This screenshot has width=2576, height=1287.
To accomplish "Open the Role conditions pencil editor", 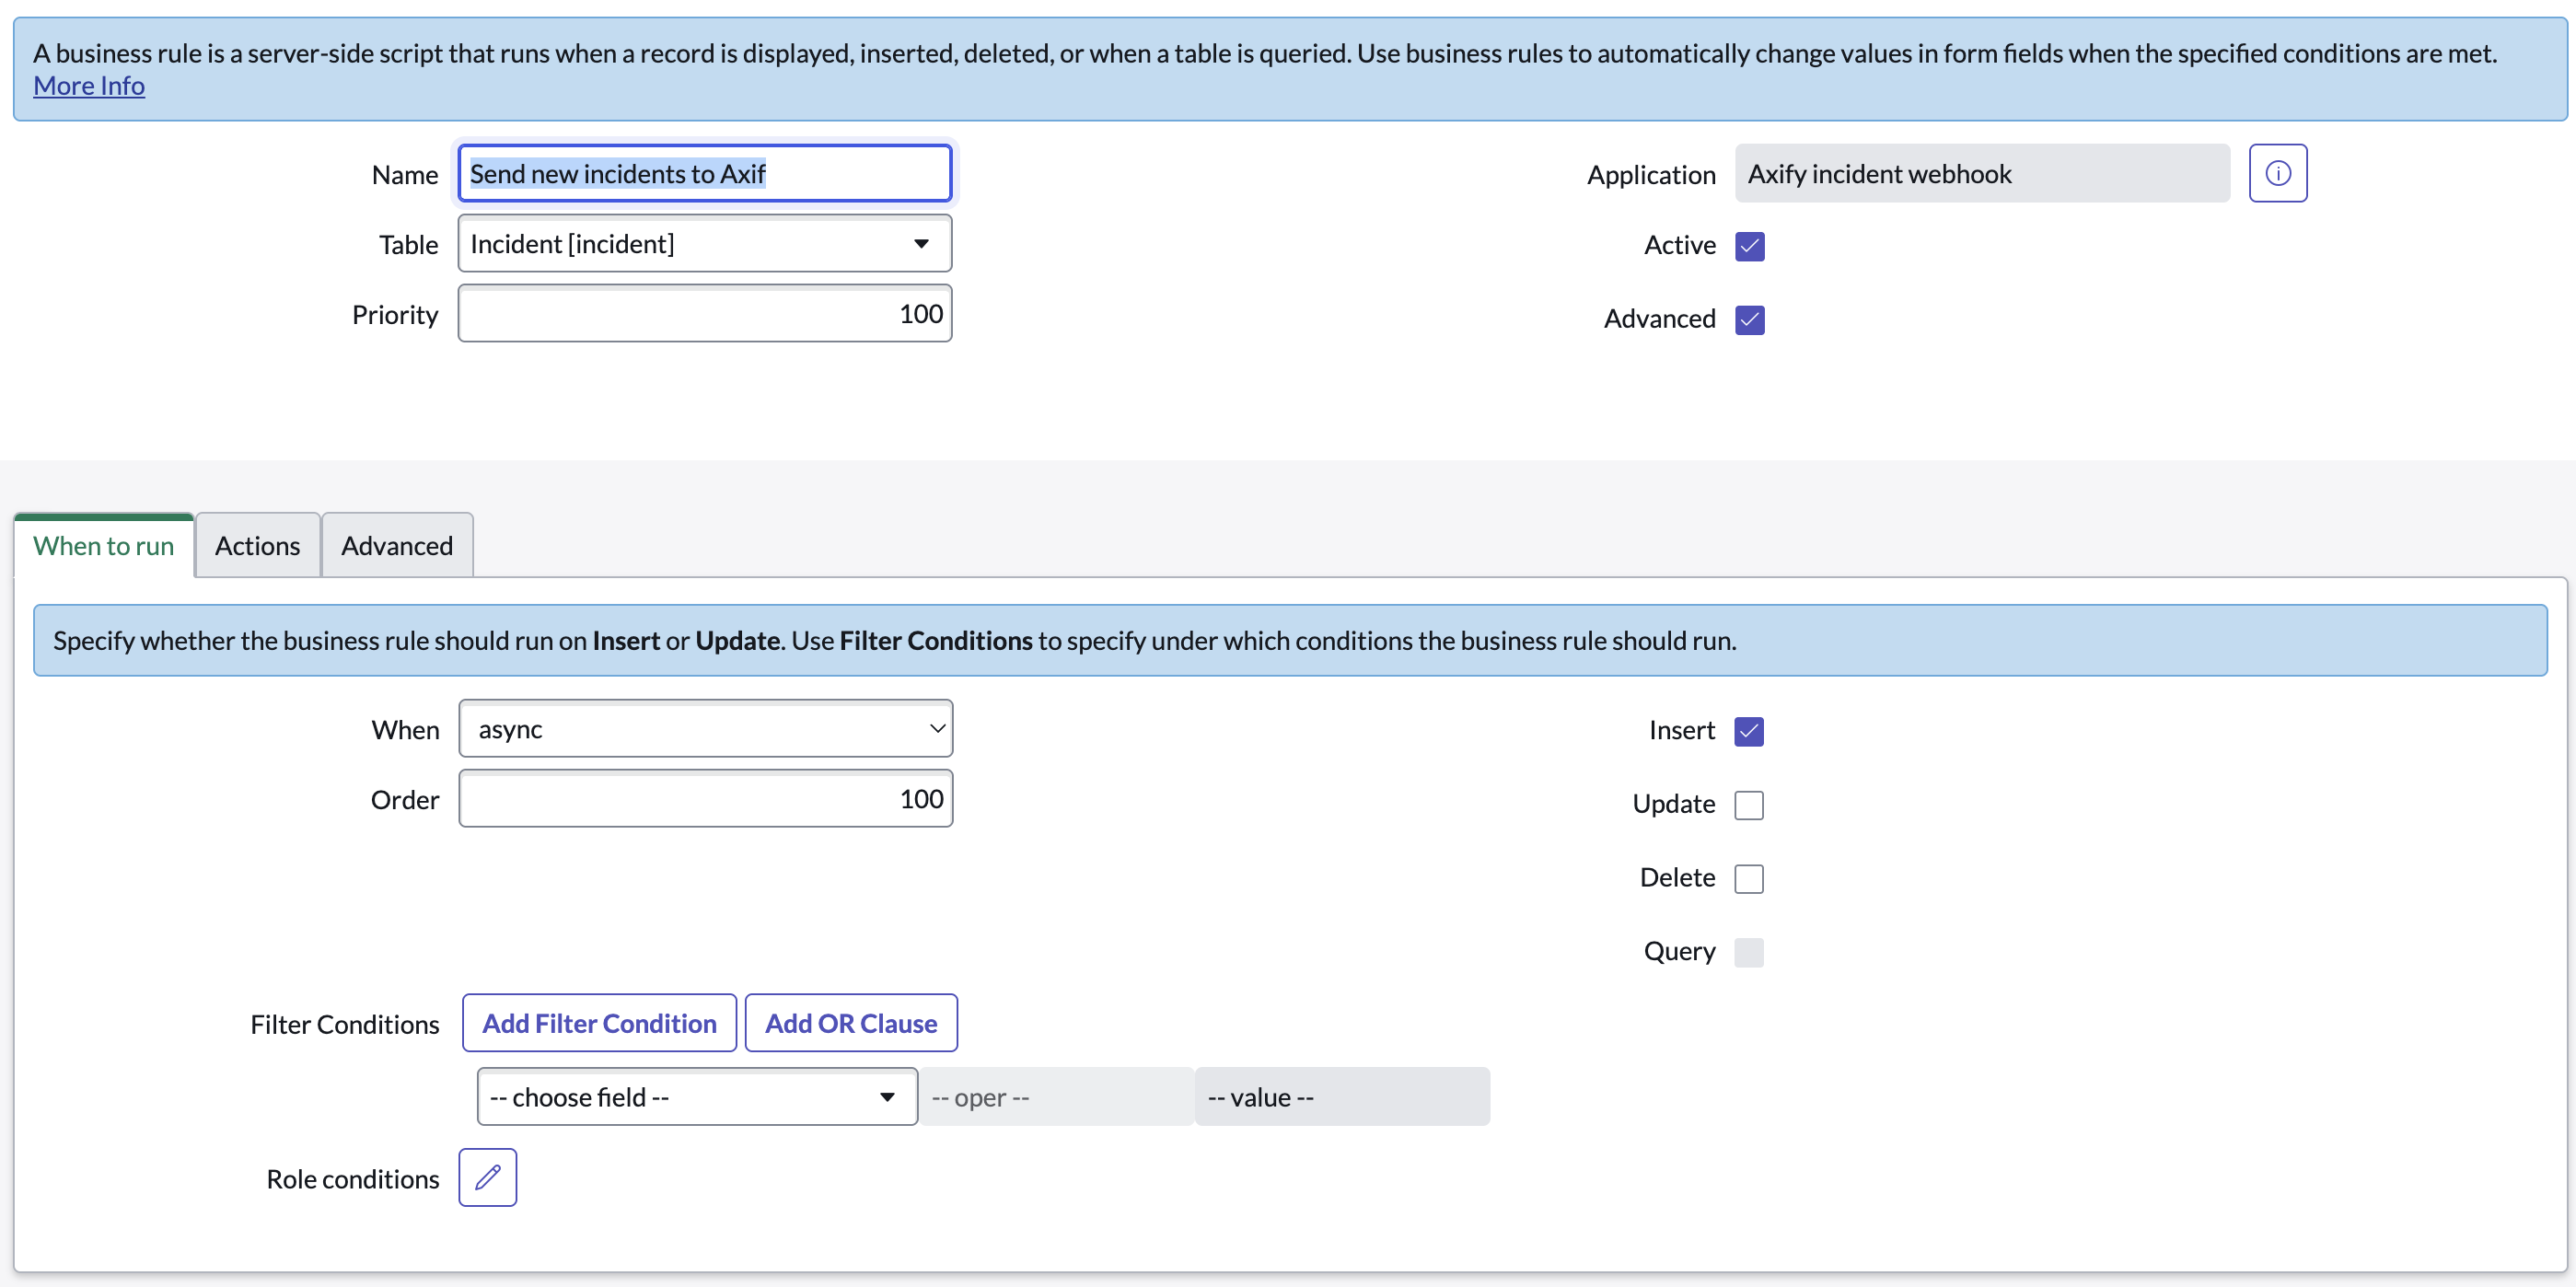I will click(x=487, y=1177).
